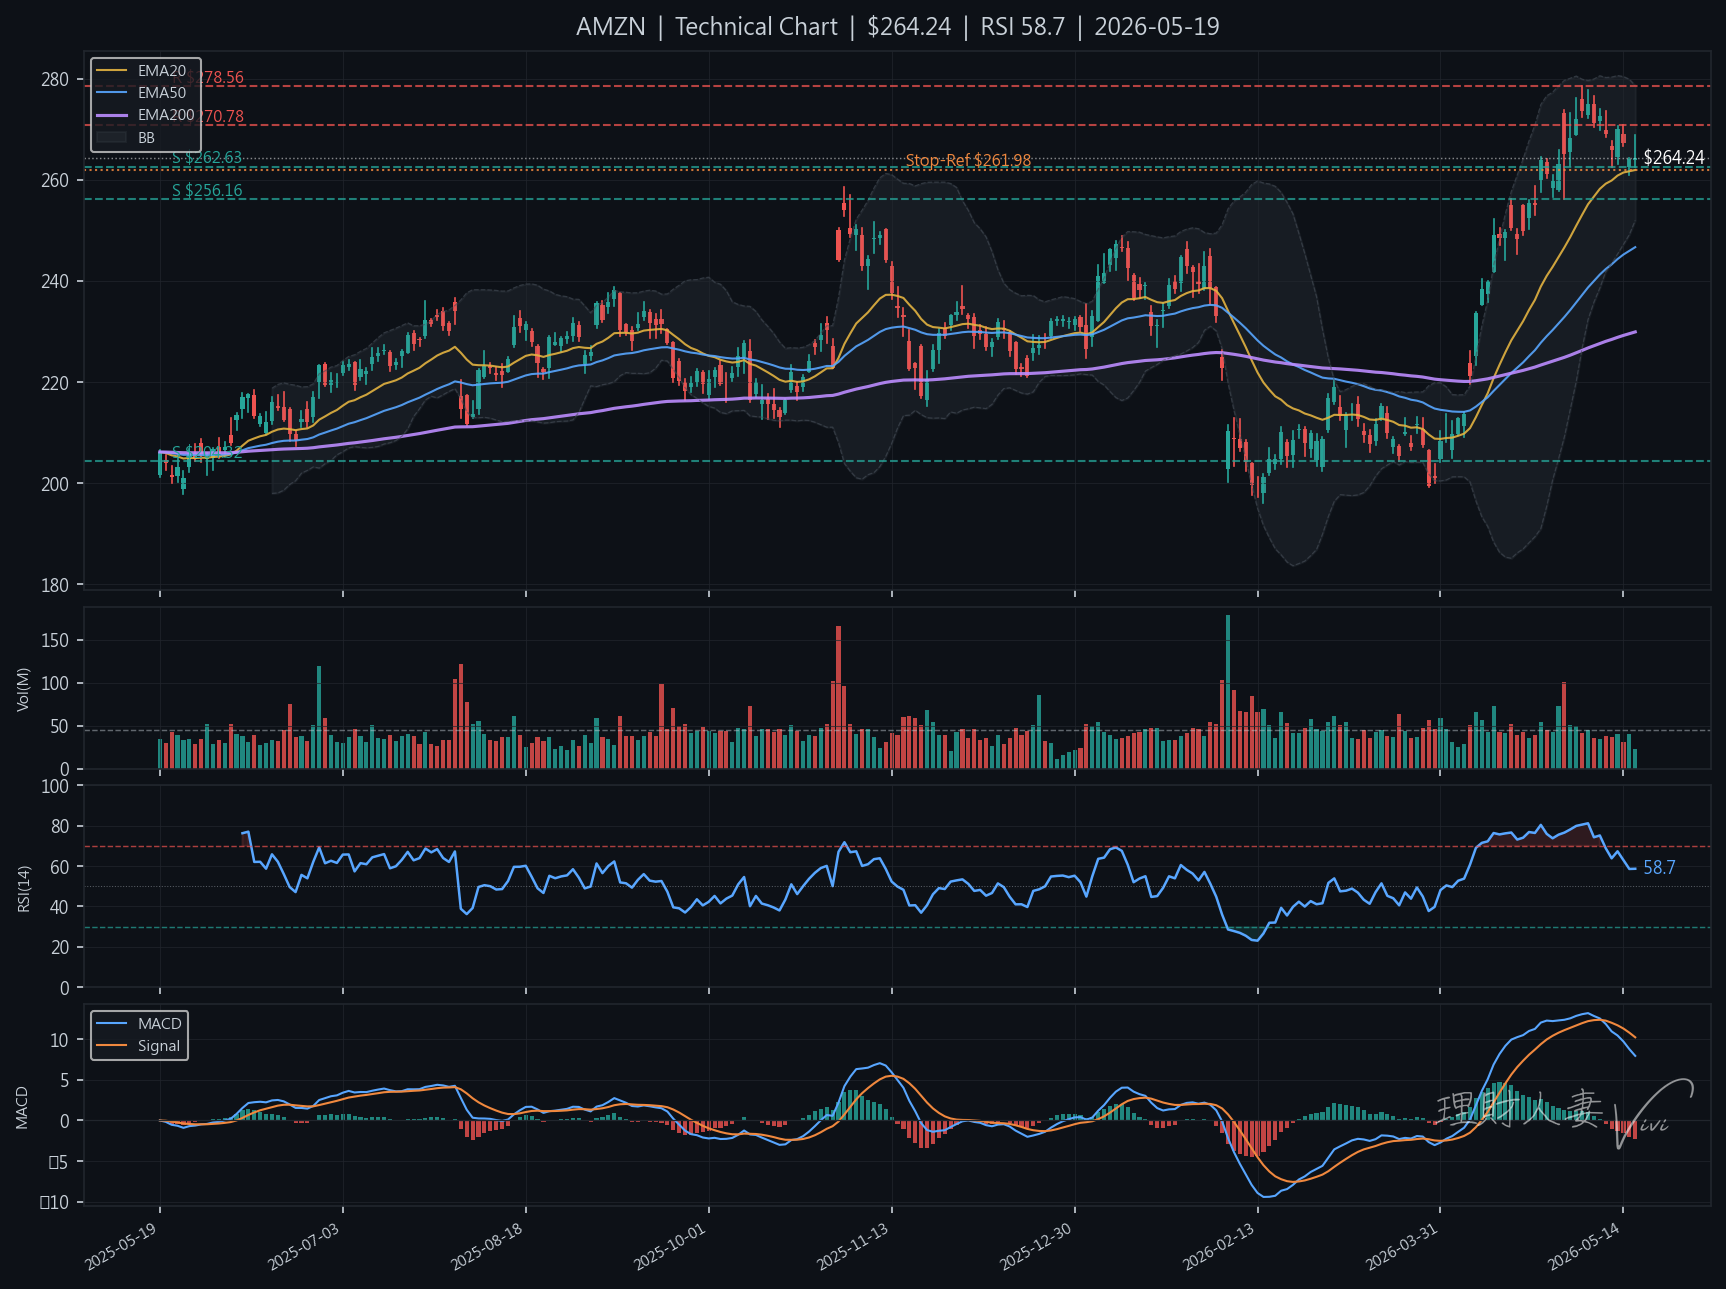Screen dimensions: 1726x1289
Task: Click the 2025-08-18 date tick label
Action: (x=487, y=1247)
